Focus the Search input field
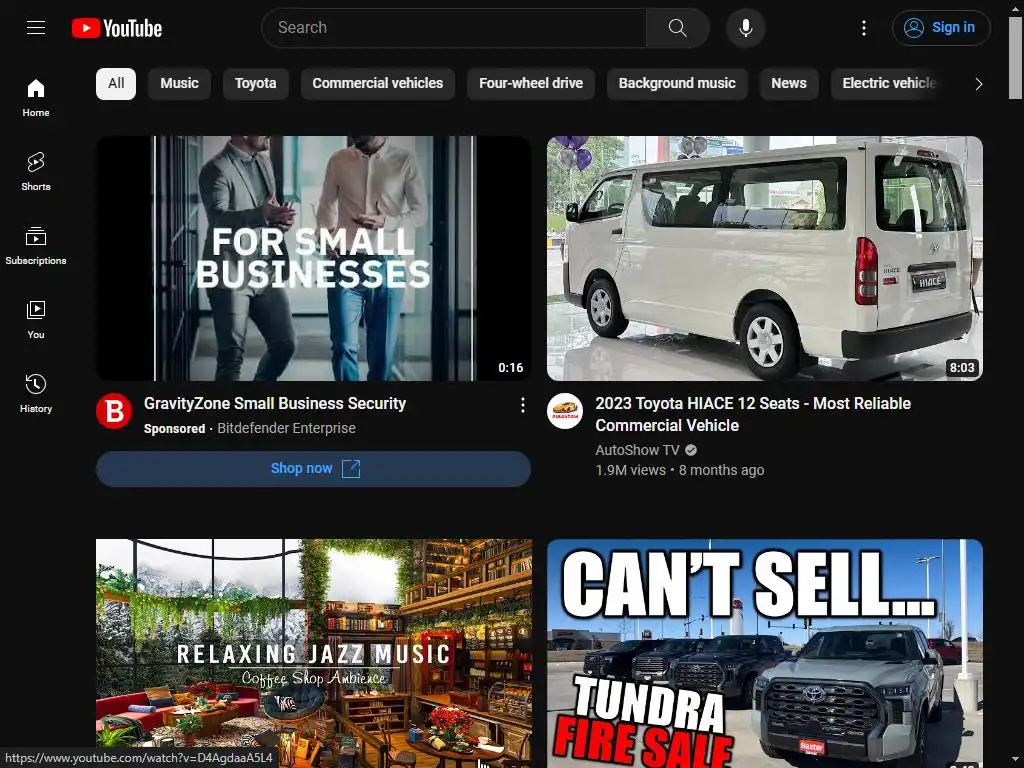The height and width of the screenshot is (768, 1024). point(454,27)
